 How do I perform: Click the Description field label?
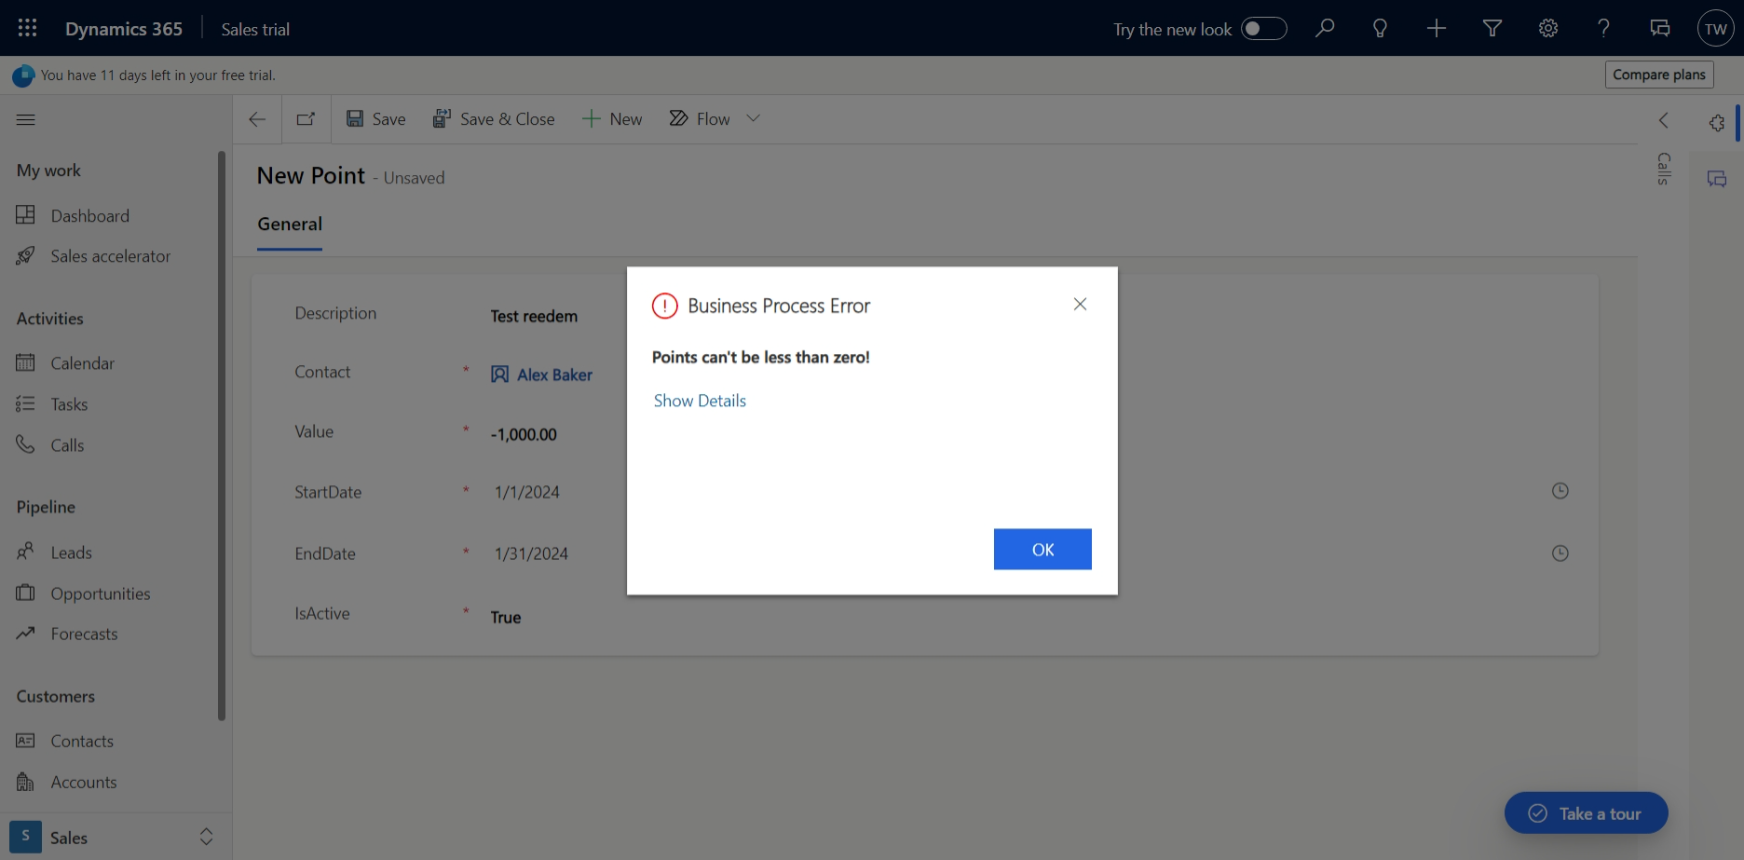[335, 313]
